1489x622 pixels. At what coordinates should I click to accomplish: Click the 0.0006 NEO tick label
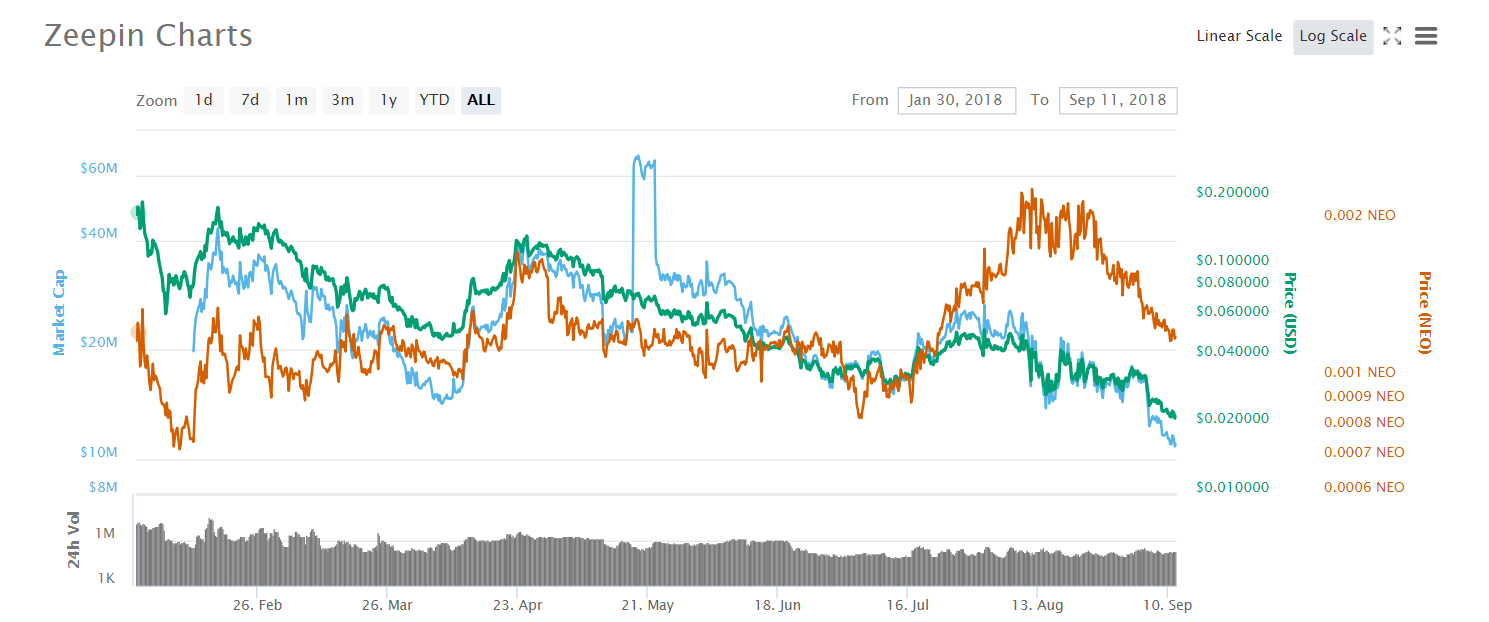pyautogui.click(x=1364, y=487)
